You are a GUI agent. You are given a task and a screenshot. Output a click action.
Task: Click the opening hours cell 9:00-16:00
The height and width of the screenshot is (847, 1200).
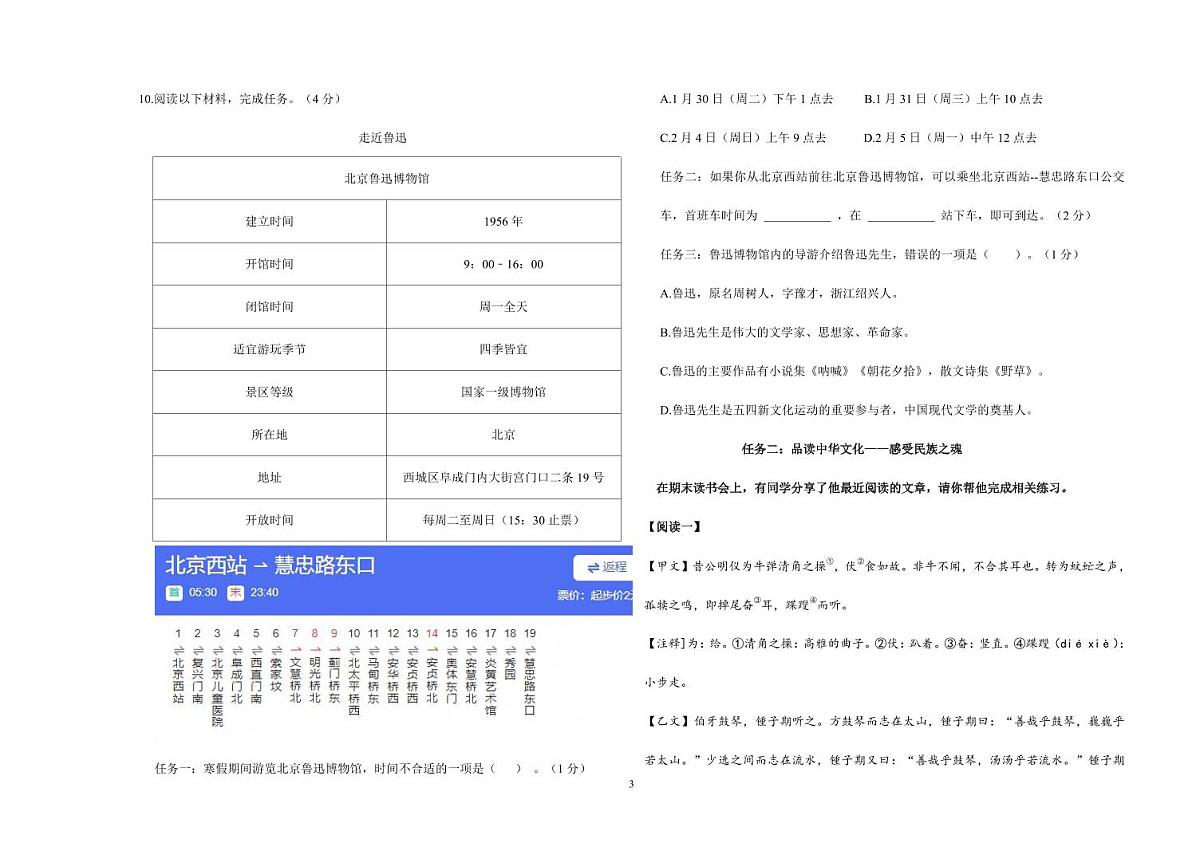coord(503,264)
